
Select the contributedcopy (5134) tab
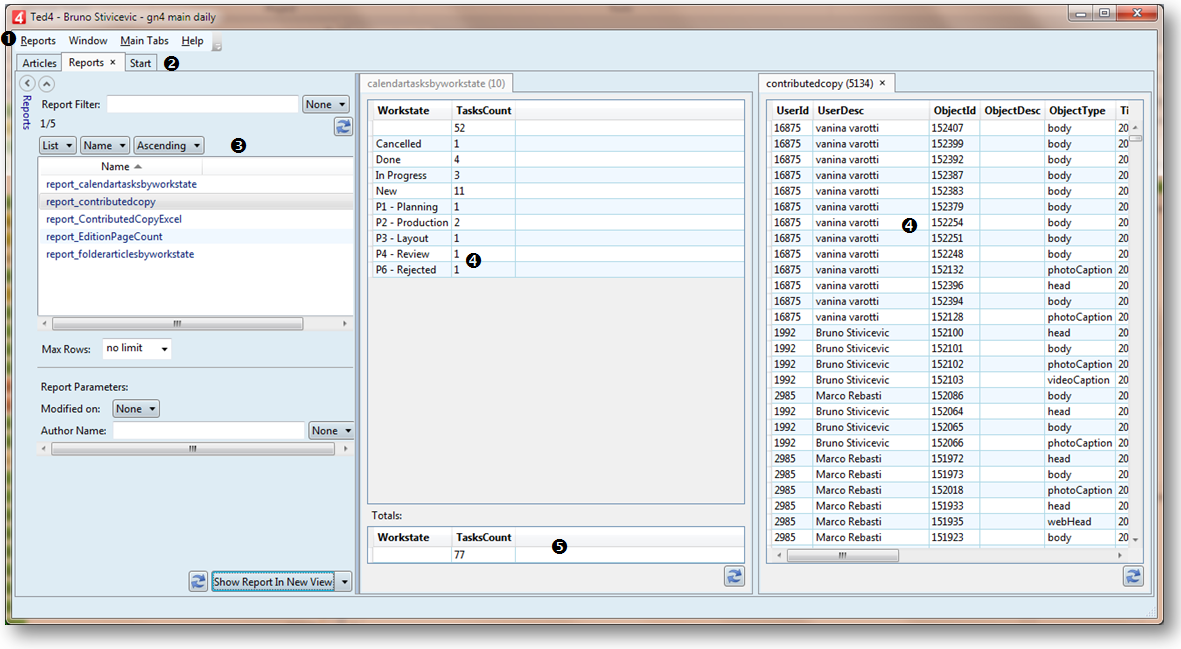[819, 84]
